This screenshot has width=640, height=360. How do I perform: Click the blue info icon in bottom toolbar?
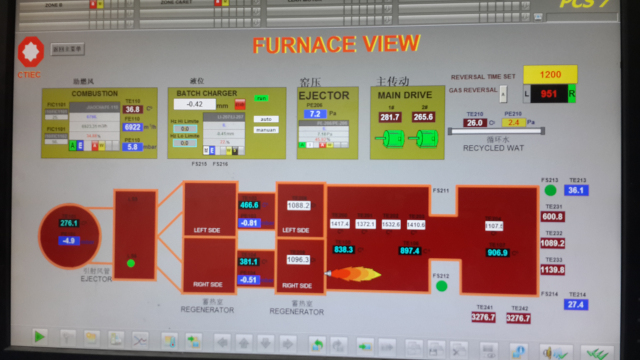[518, 351]
